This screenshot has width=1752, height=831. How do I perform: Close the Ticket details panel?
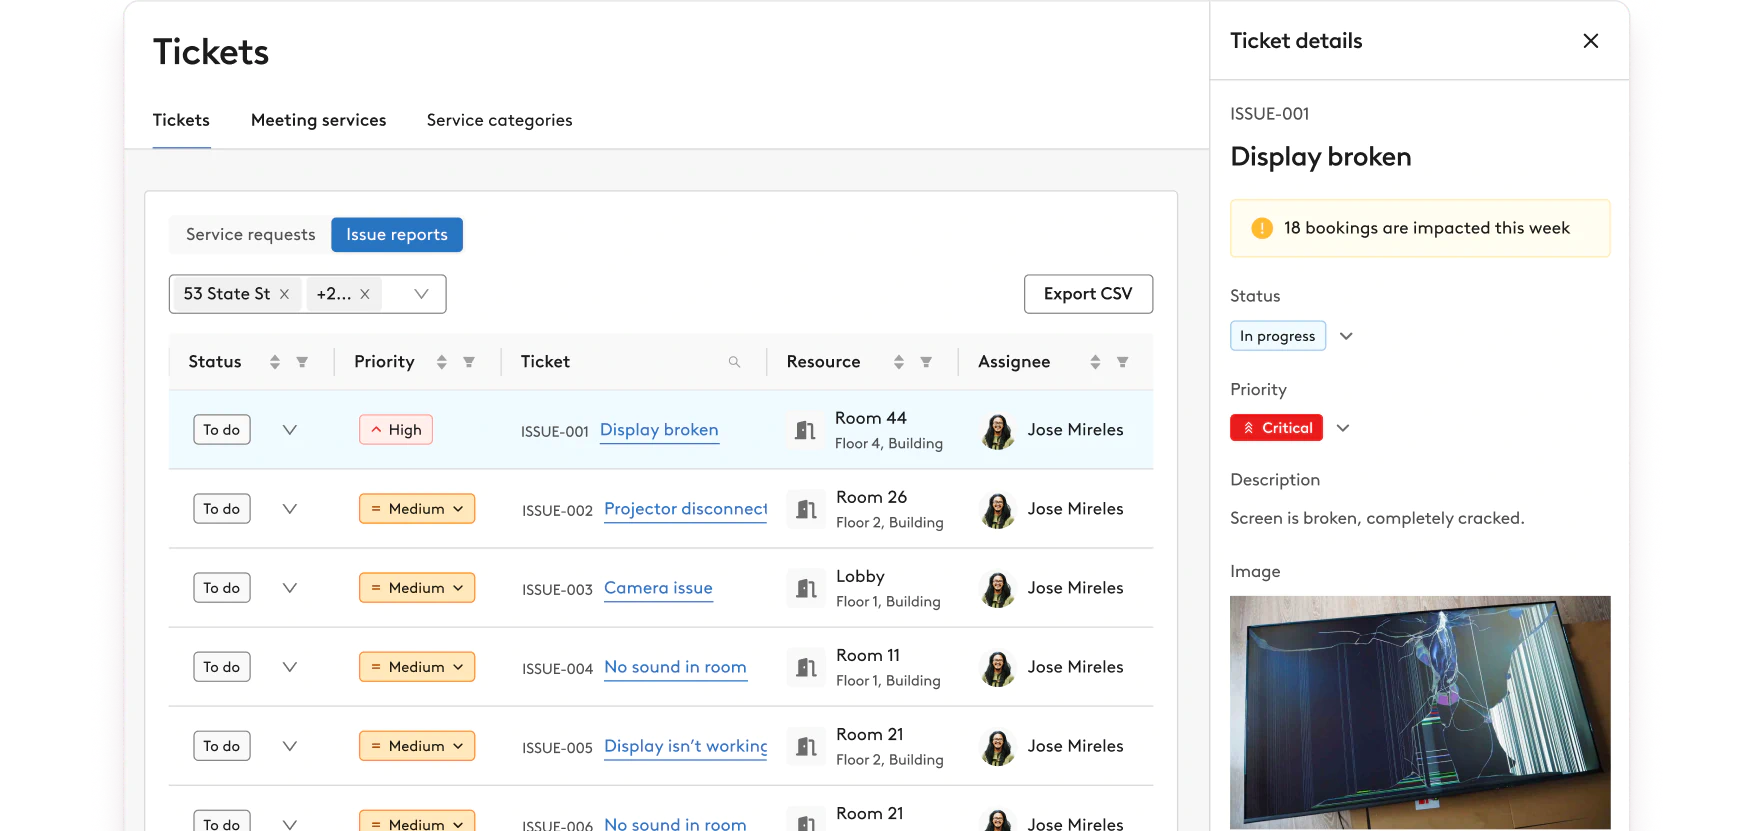[x=1590, y=41]
